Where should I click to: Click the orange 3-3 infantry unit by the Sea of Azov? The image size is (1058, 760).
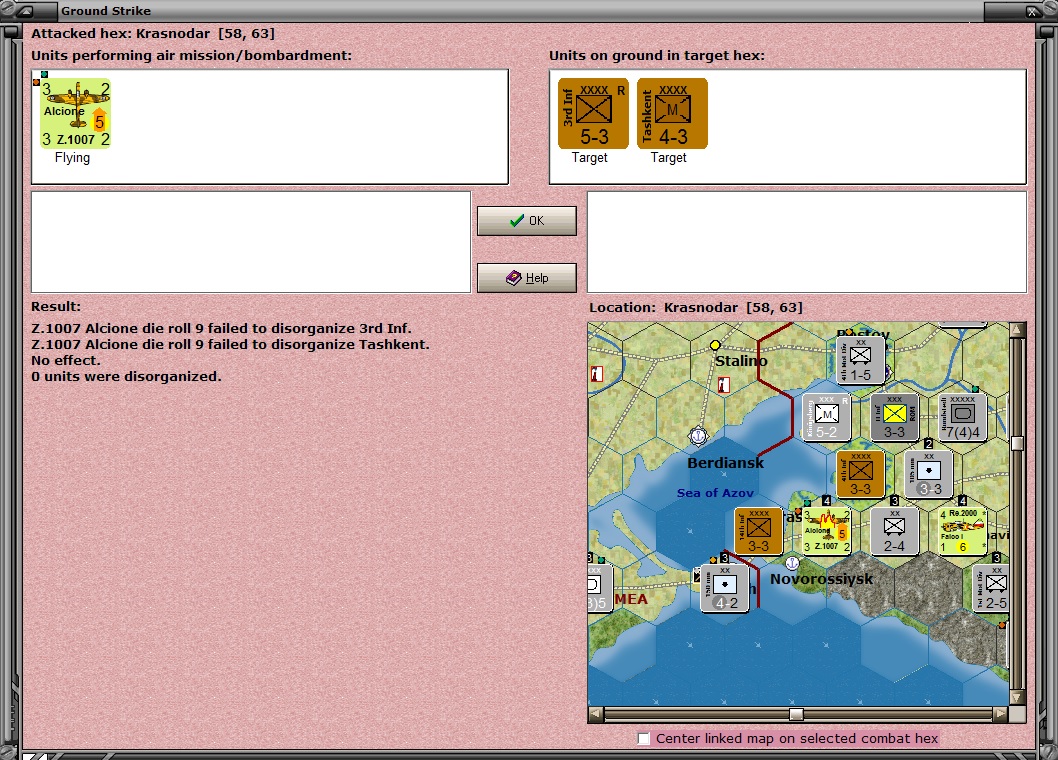[758, 531]
